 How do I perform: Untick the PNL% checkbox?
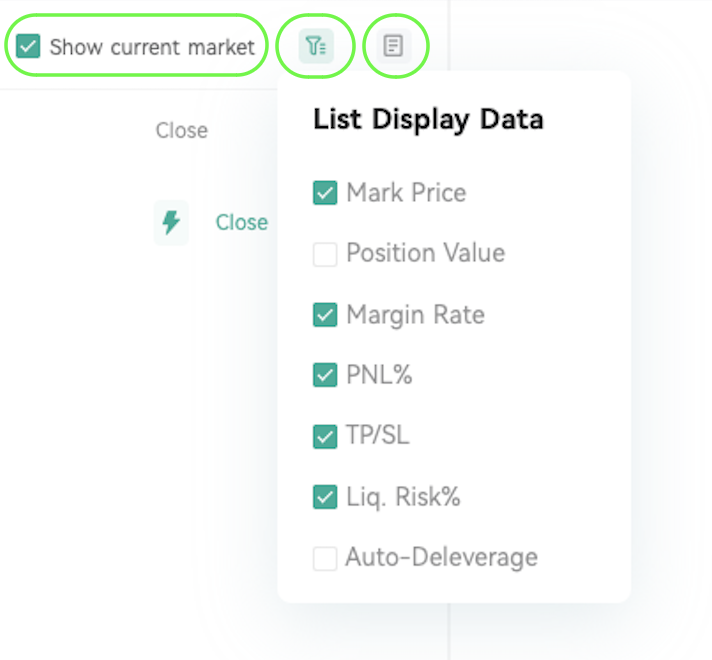click(x=325, y=375)
